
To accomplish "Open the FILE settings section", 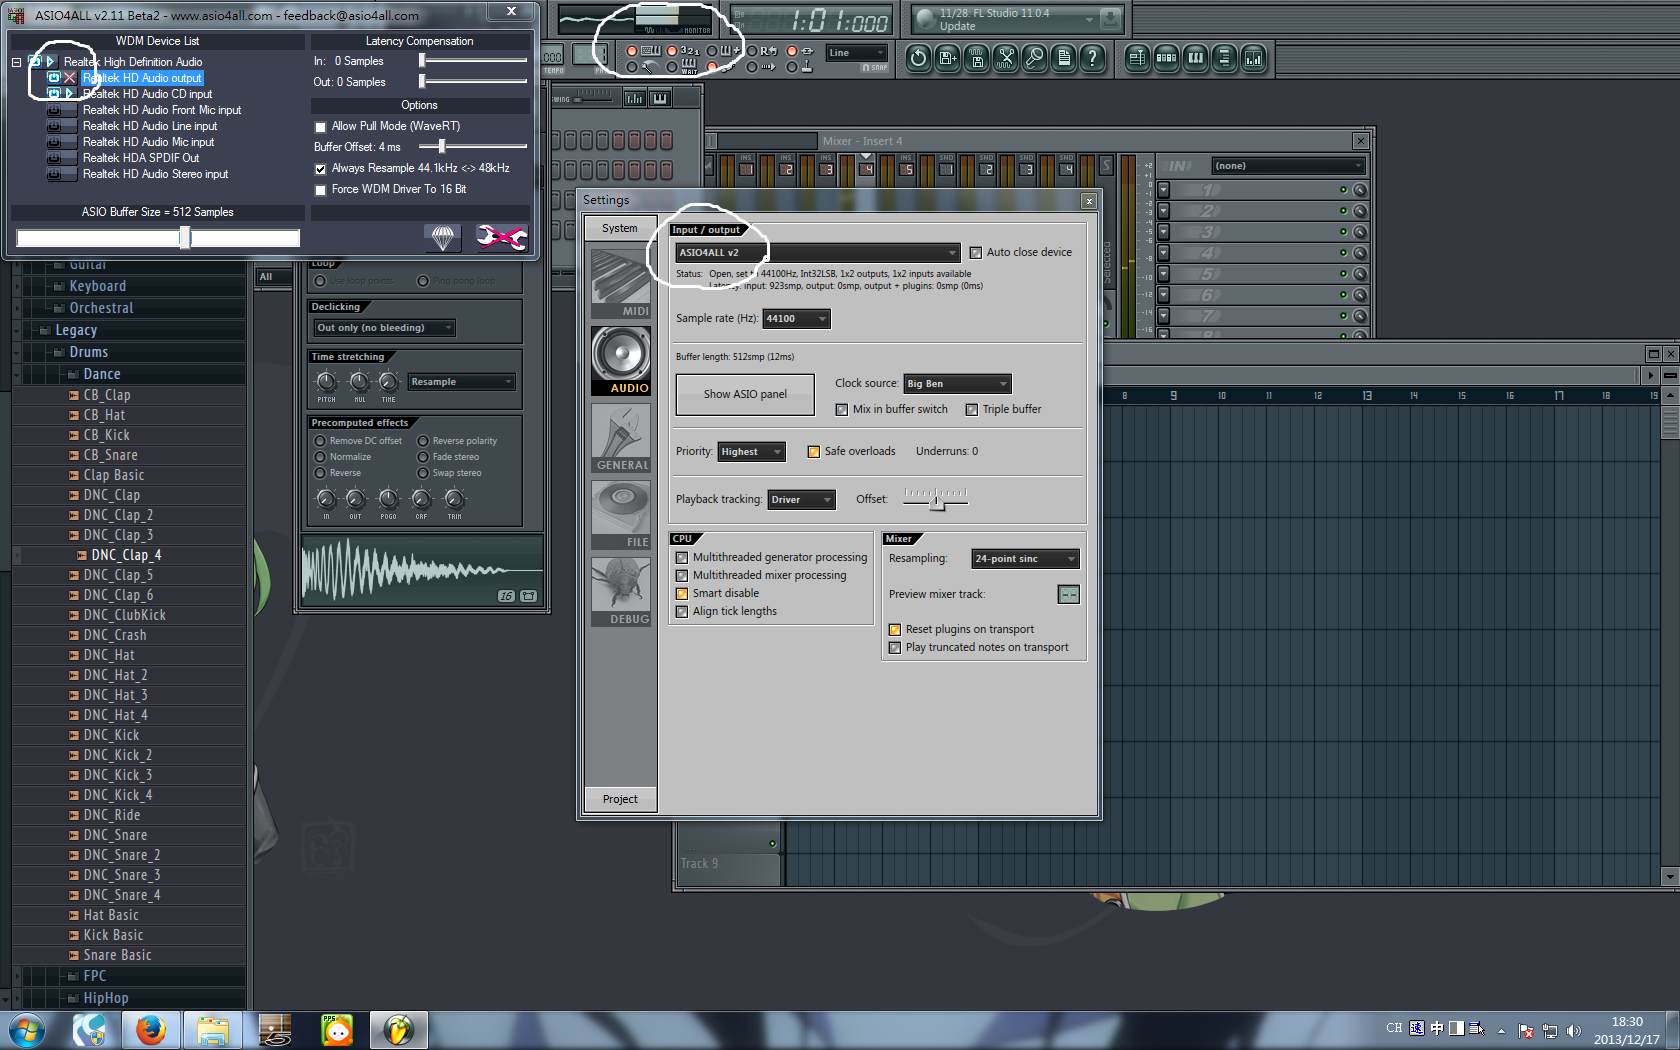I will [620, 515].
